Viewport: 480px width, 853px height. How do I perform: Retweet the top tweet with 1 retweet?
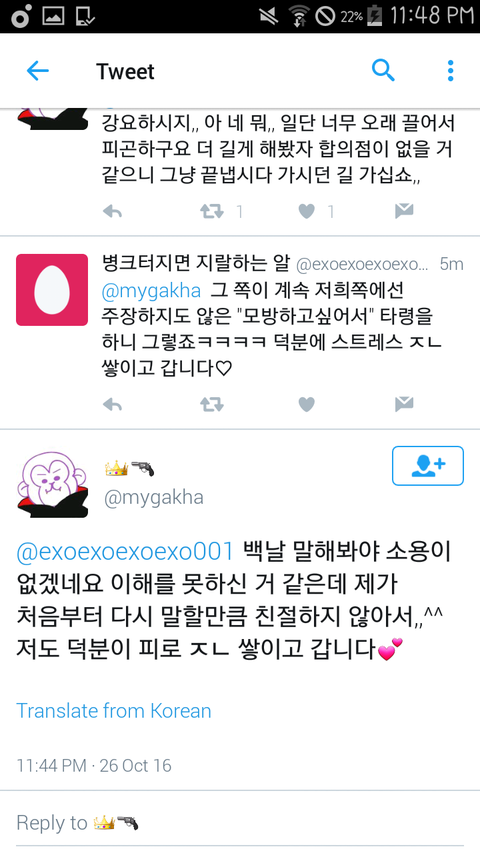tap(212, 211)
